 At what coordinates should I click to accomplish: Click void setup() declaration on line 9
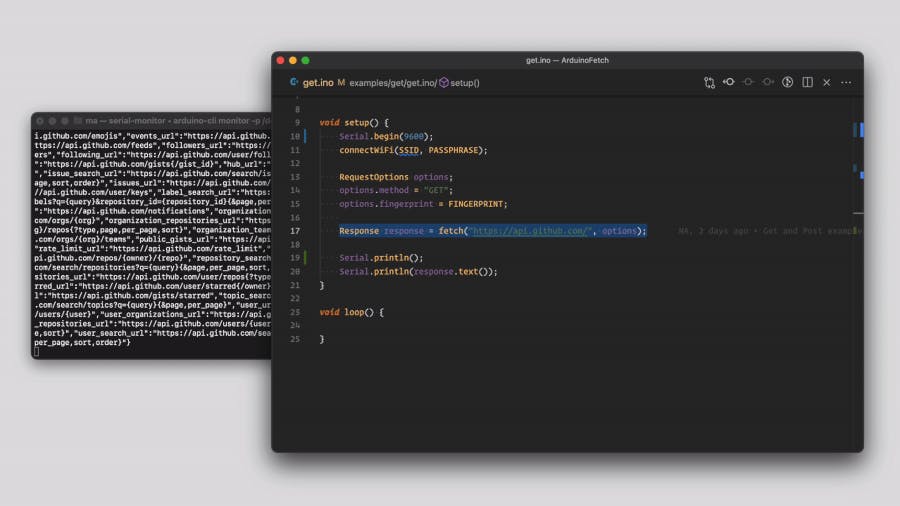coord(354,122)
